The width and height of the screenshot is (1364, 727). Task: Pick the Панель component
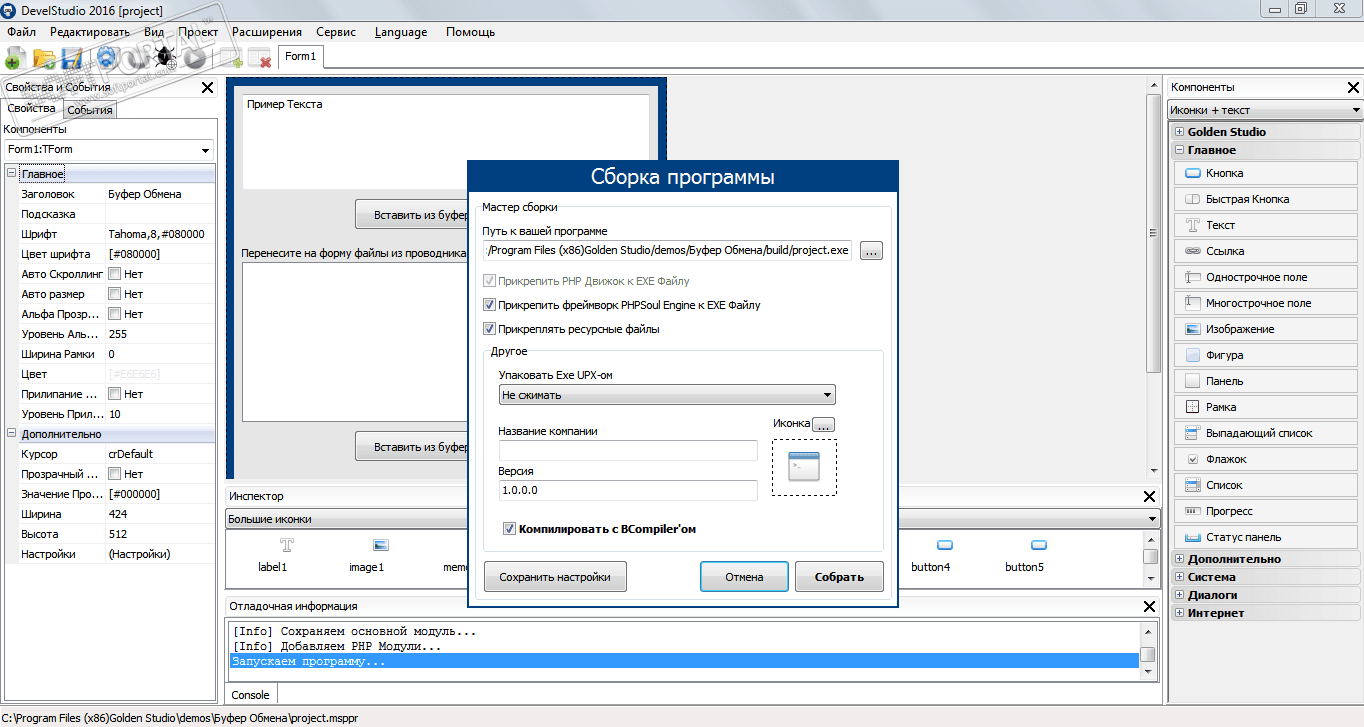[x=1266, y=381]
